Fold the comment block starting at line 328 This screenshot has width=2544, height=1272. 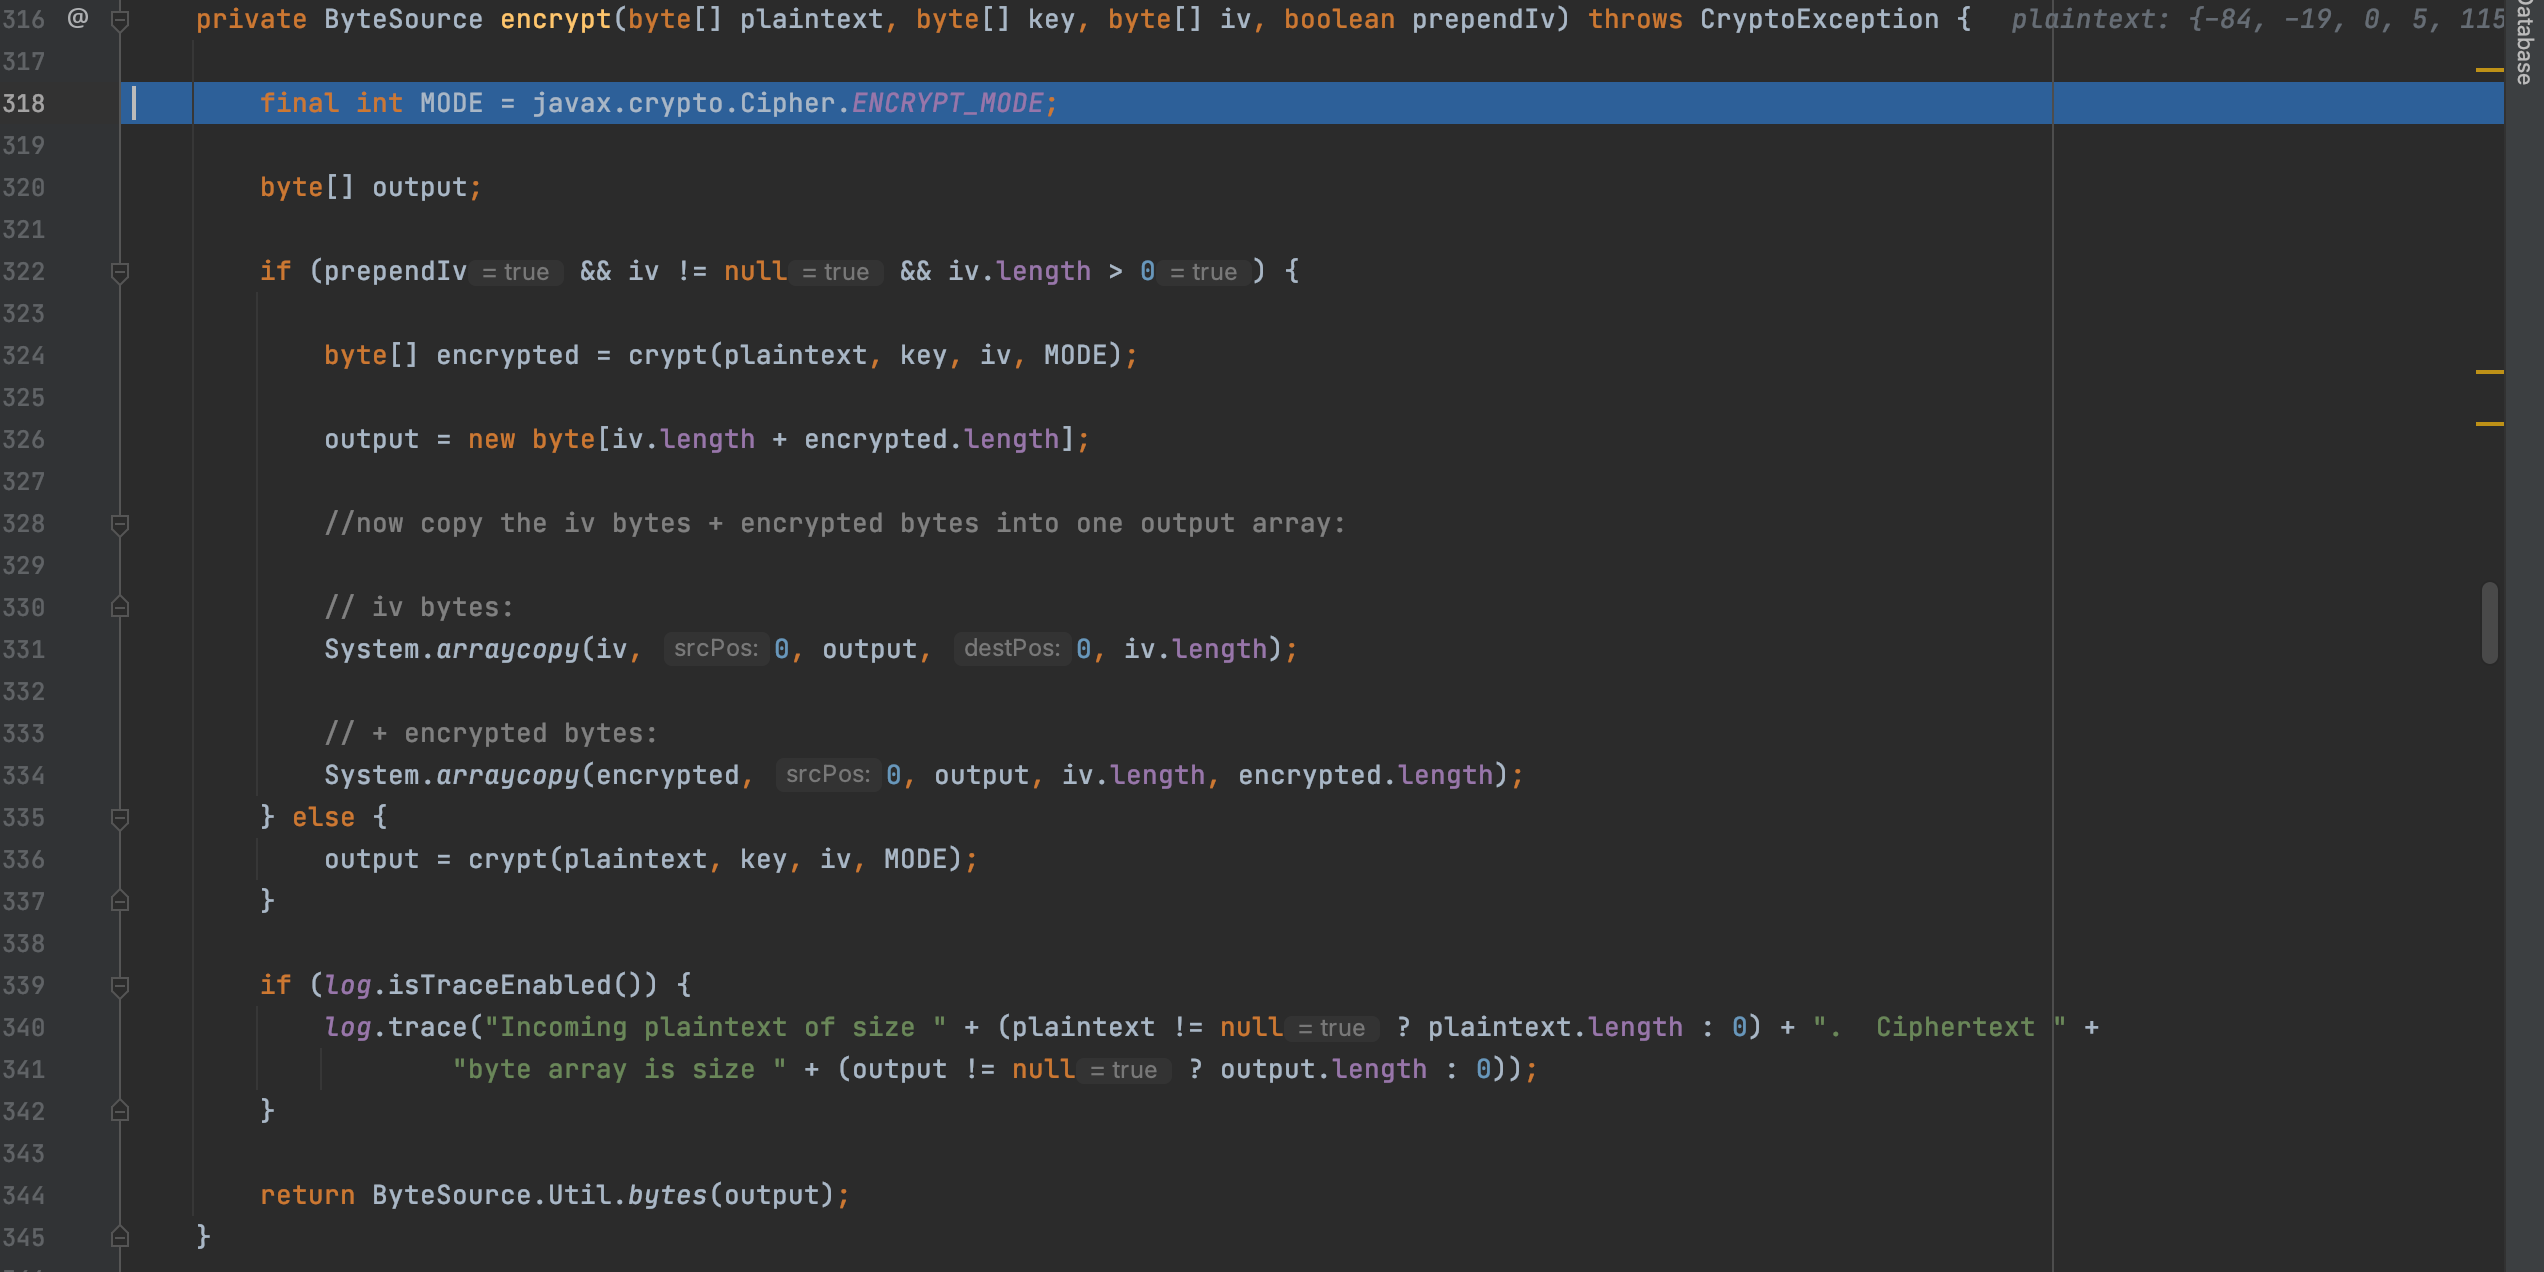[119, 524]
